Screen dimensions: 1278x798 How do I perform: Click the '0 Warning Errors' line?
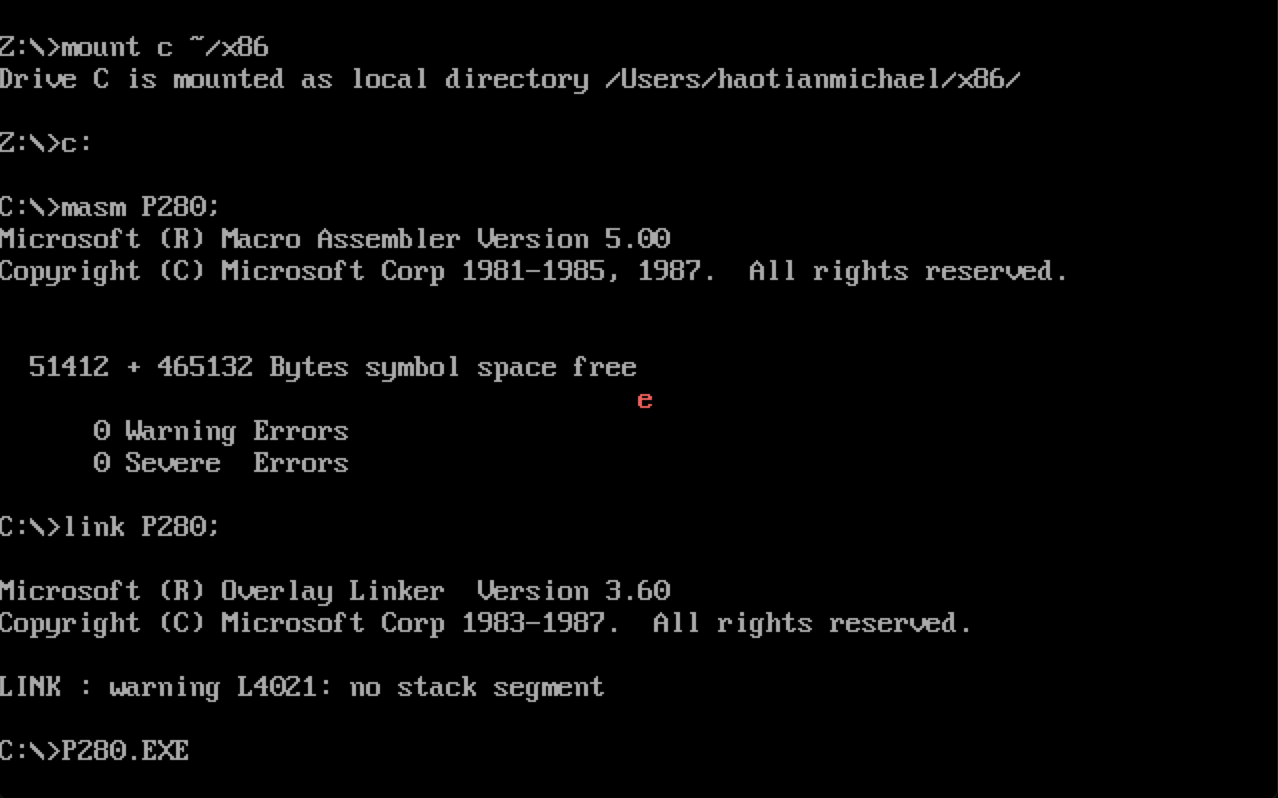tap(220, 431)
